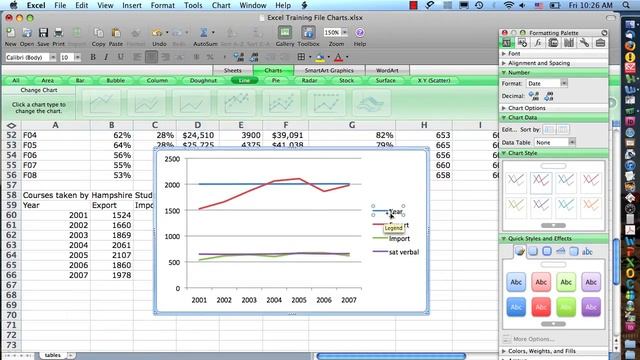Click the Borders icon
The image size is (640, 360).
301,57
